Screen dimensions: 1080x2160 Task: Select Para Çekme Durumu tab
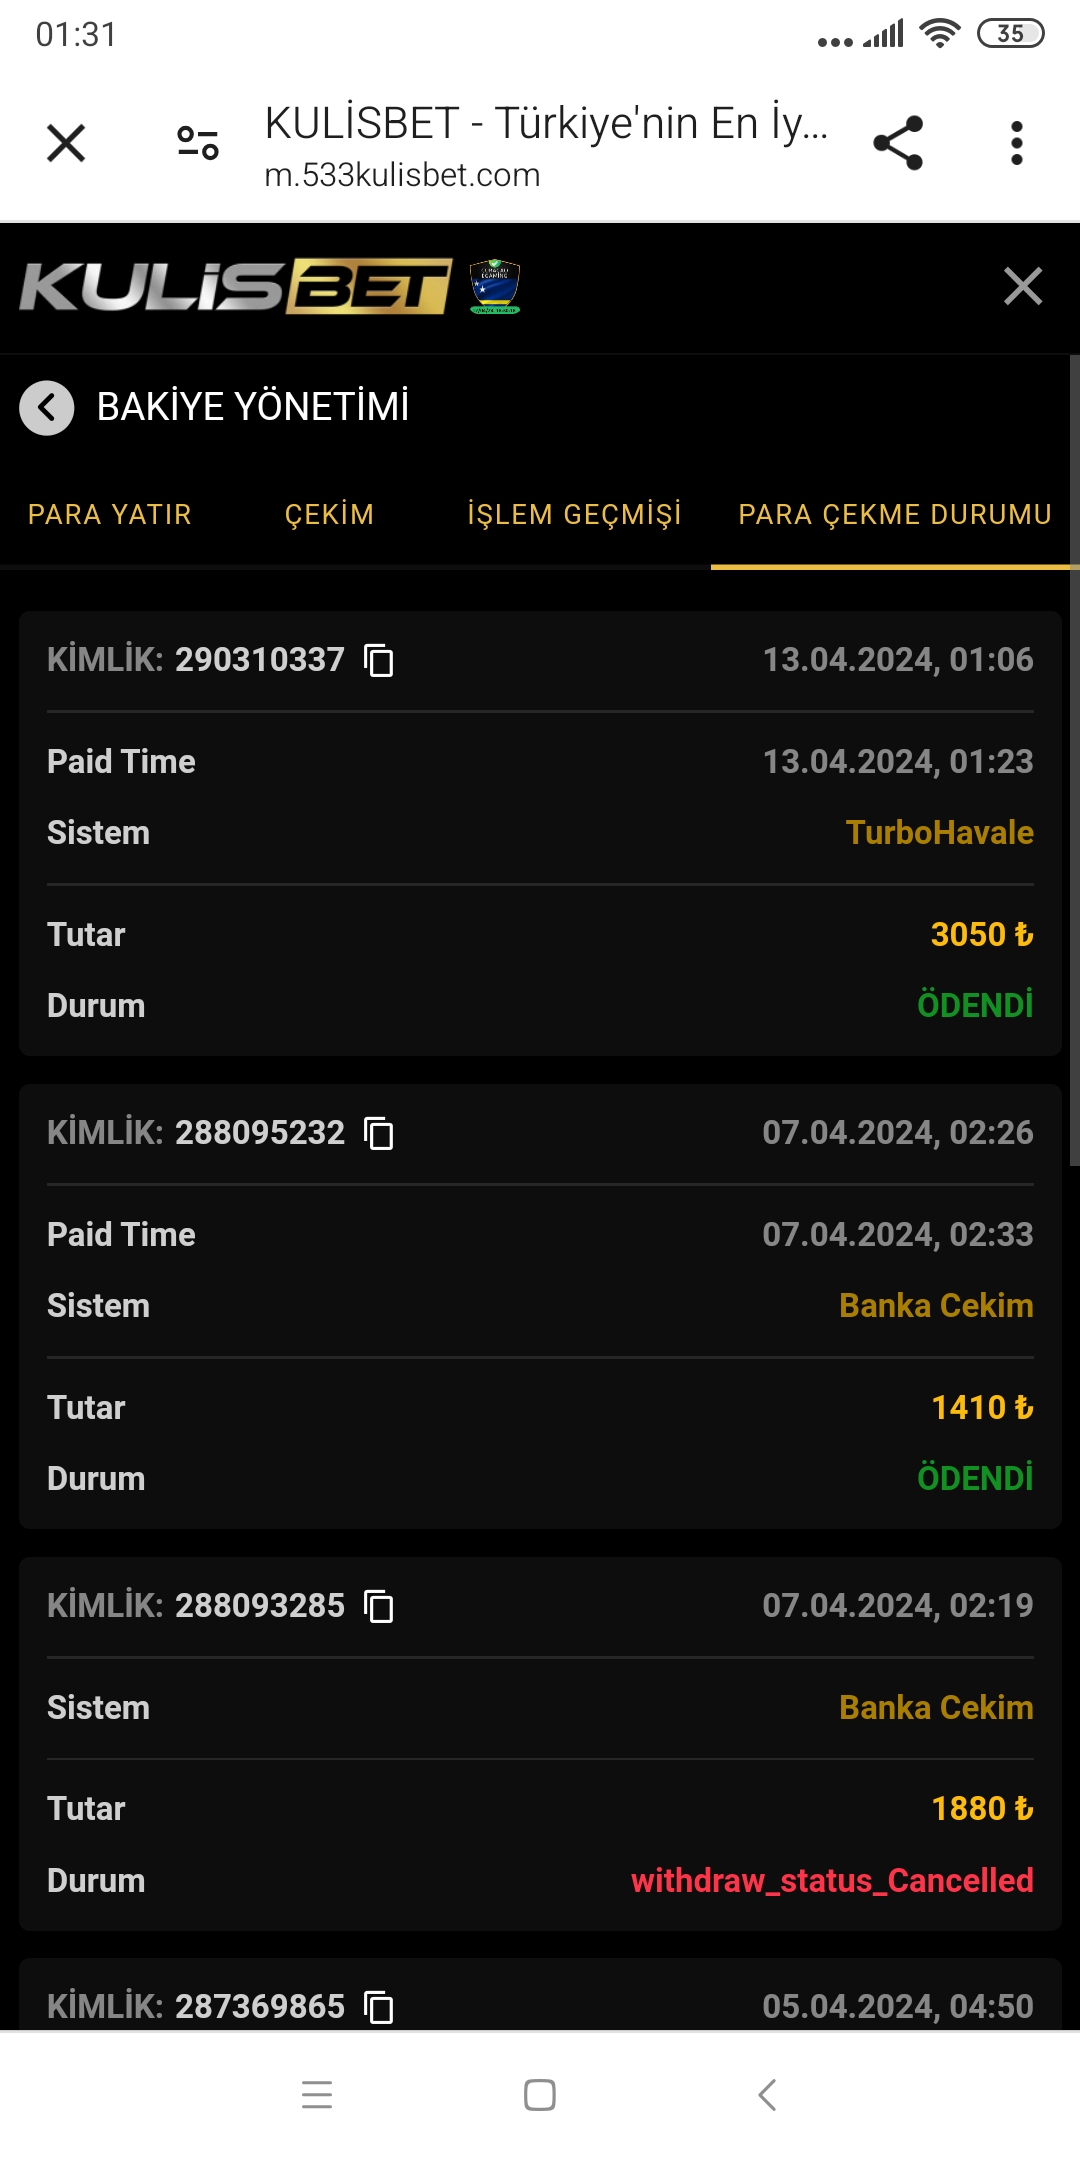pos(895,515)
